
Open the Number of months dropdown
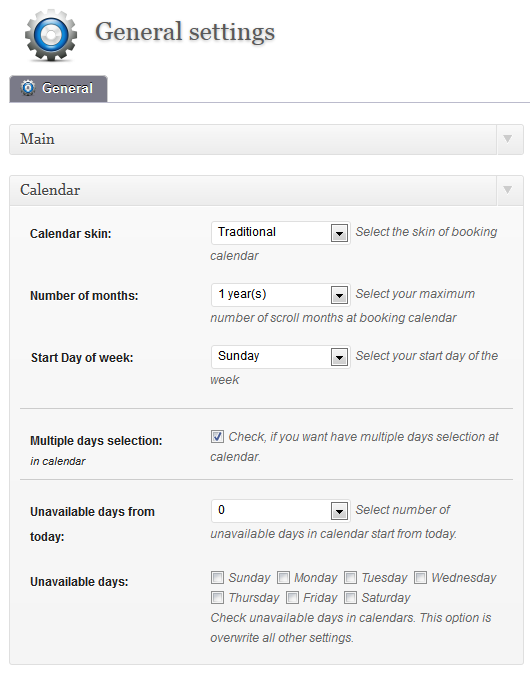click(280, 295)
